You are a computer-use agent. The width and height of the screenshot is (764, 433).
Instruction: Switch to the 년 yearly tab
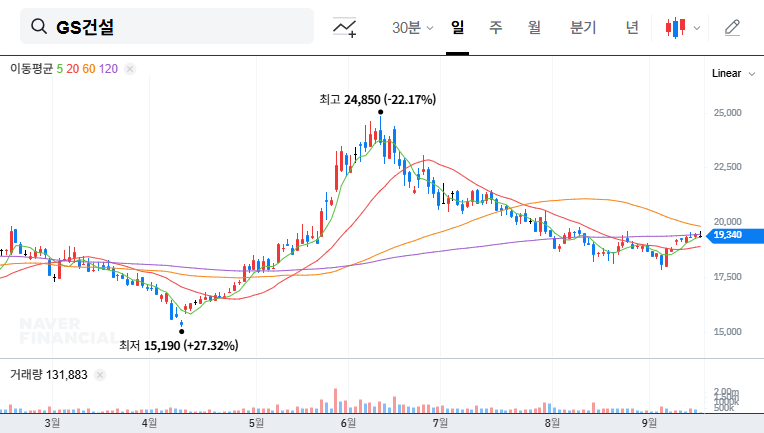[631, 27]
